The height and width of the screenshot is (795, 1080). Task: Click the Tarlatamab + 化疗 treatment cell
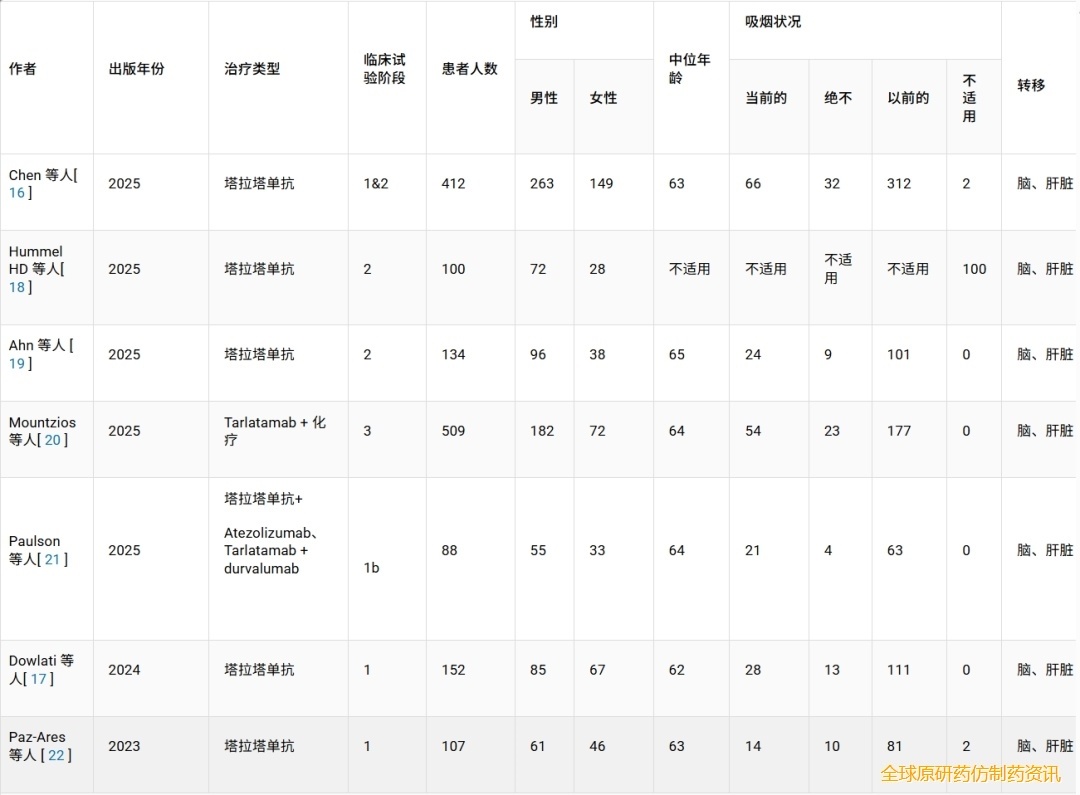click(x=275, y=431)
